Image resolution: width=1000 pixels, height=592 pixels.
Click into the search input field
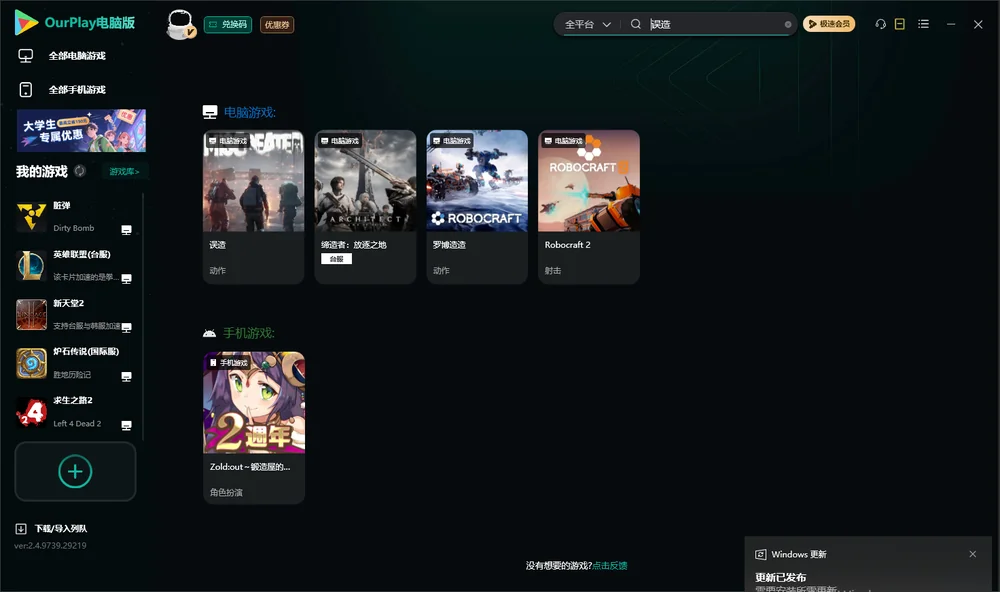714,24
